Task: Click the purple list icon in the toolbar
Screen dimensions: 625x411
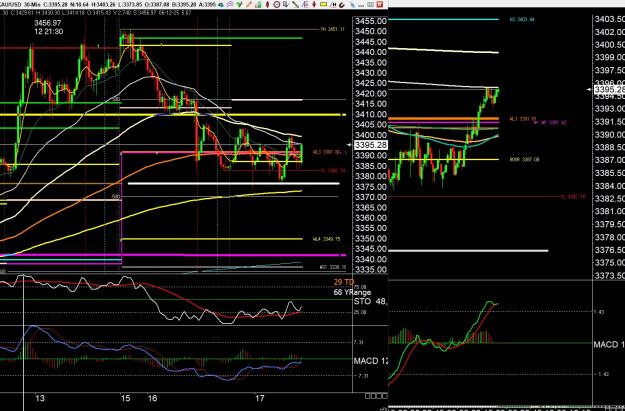Action: click(305, 4)
